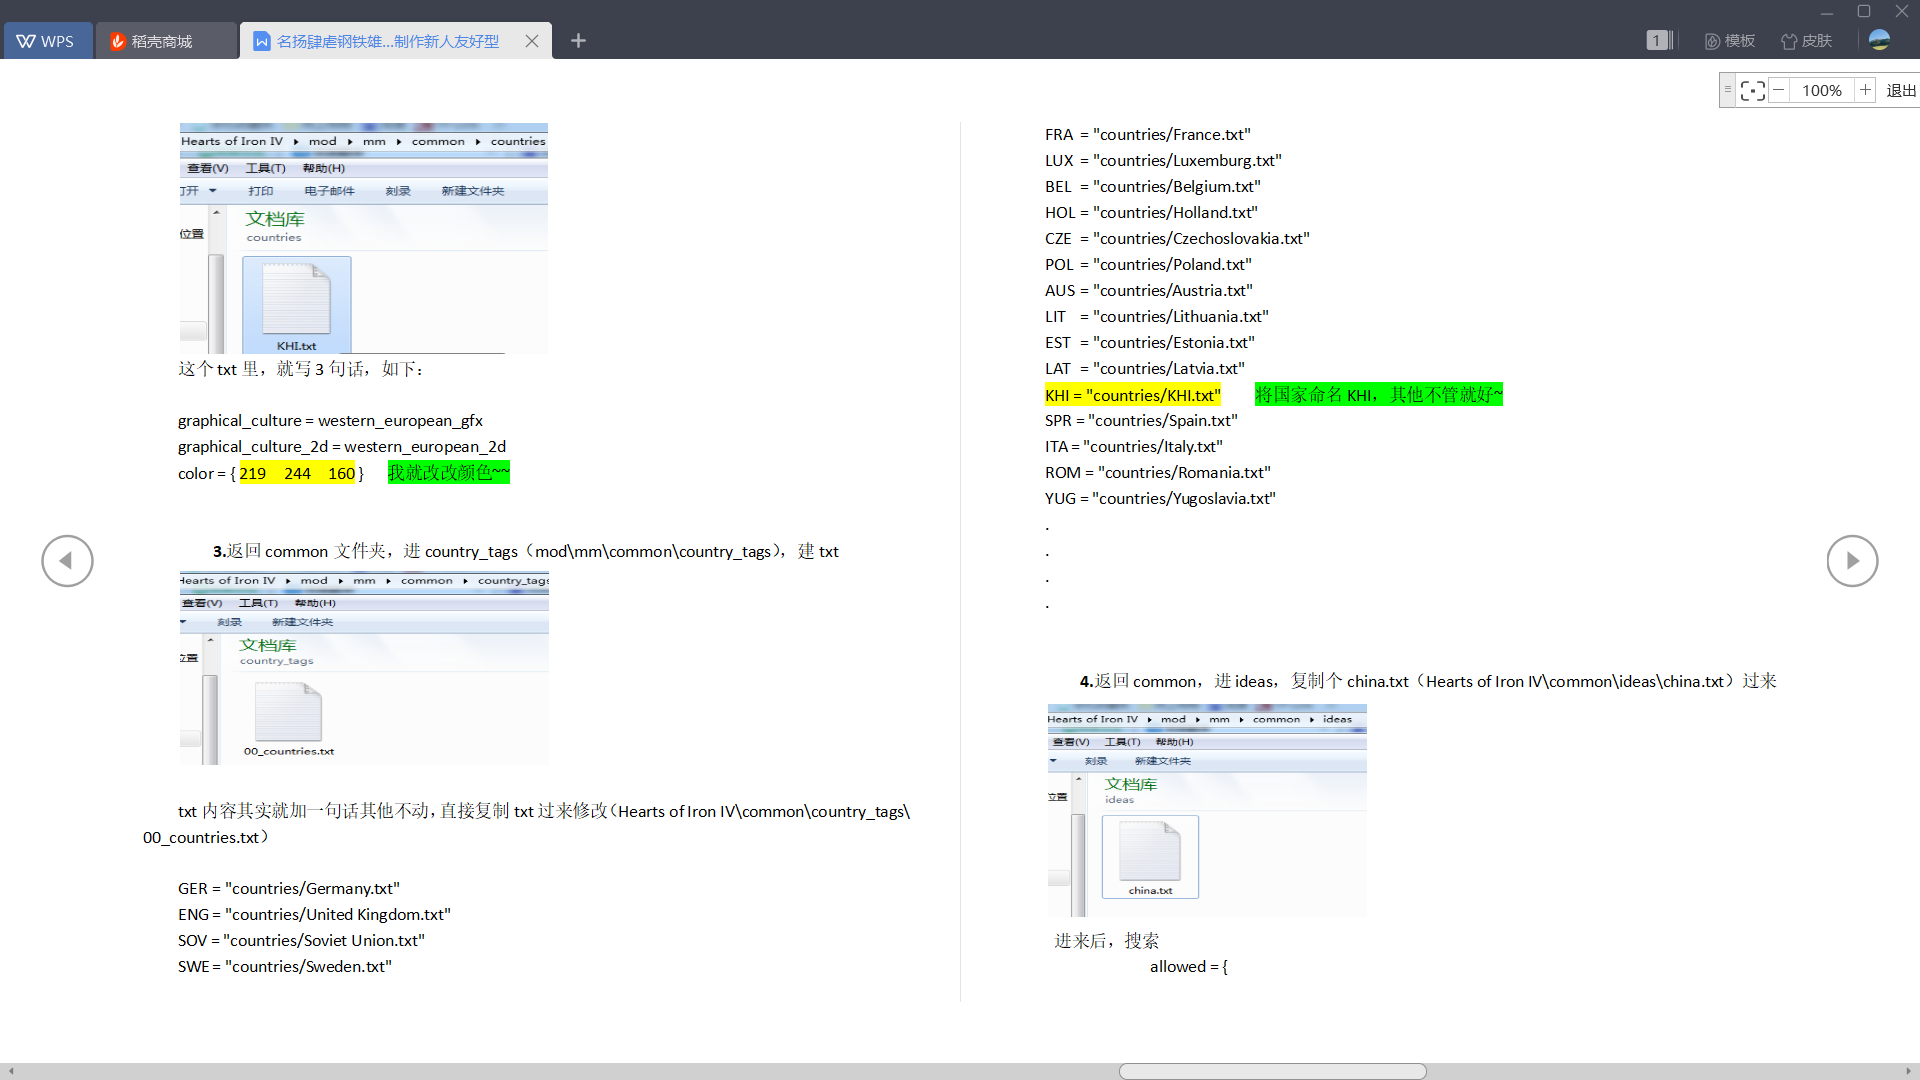The width and height of the screenshot is (1920, 1080).
Task: Click the KHI.txt file image
Action: [x=296, y=305]
